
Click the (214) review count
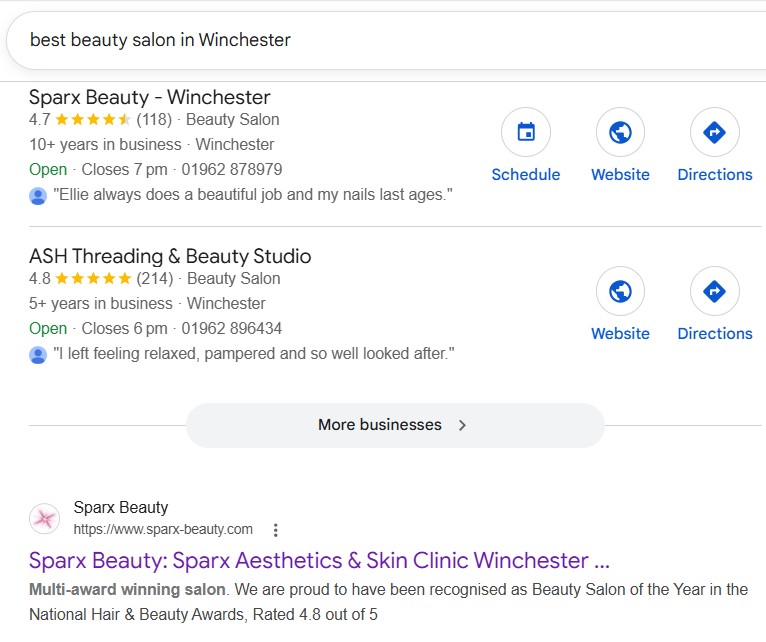(x=155, y=278)
